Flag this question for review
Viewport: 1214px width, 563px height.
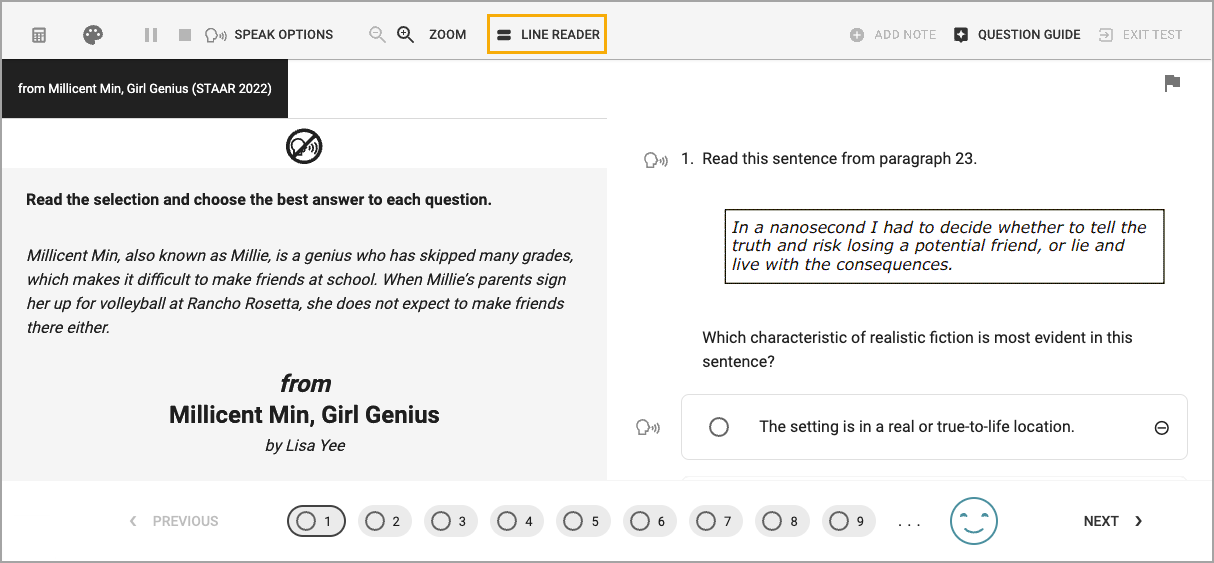click(1173, 84)
